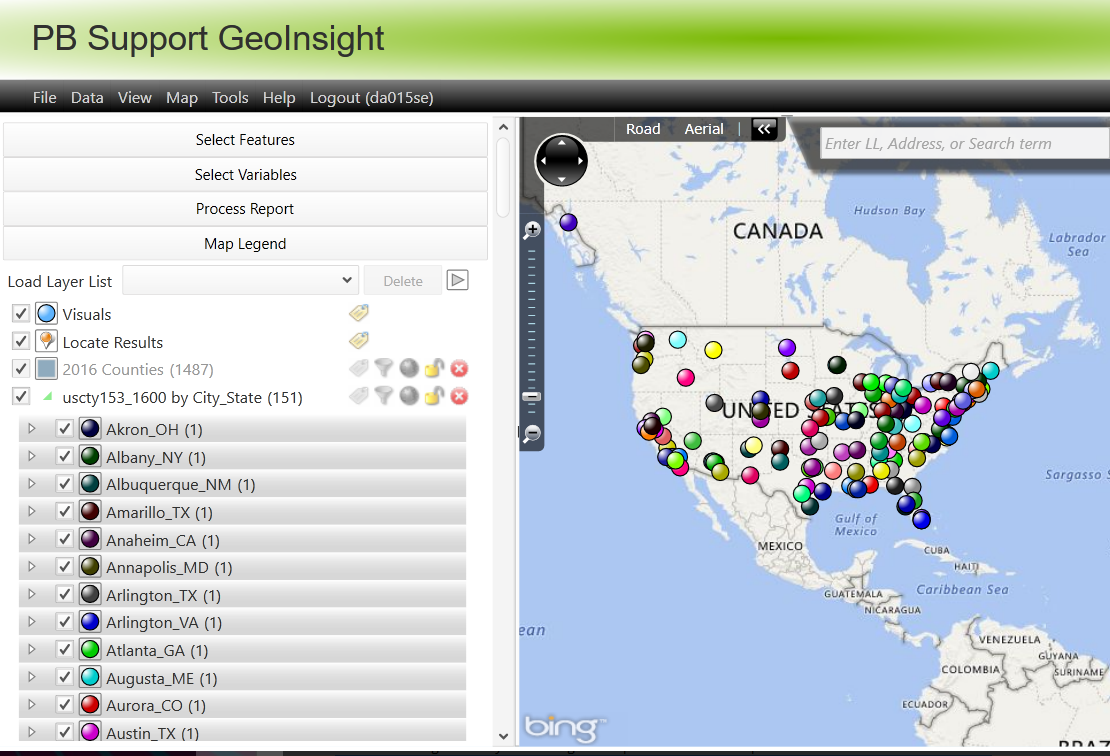Click the tag icon next to Locate Results

tap(358, 340)
